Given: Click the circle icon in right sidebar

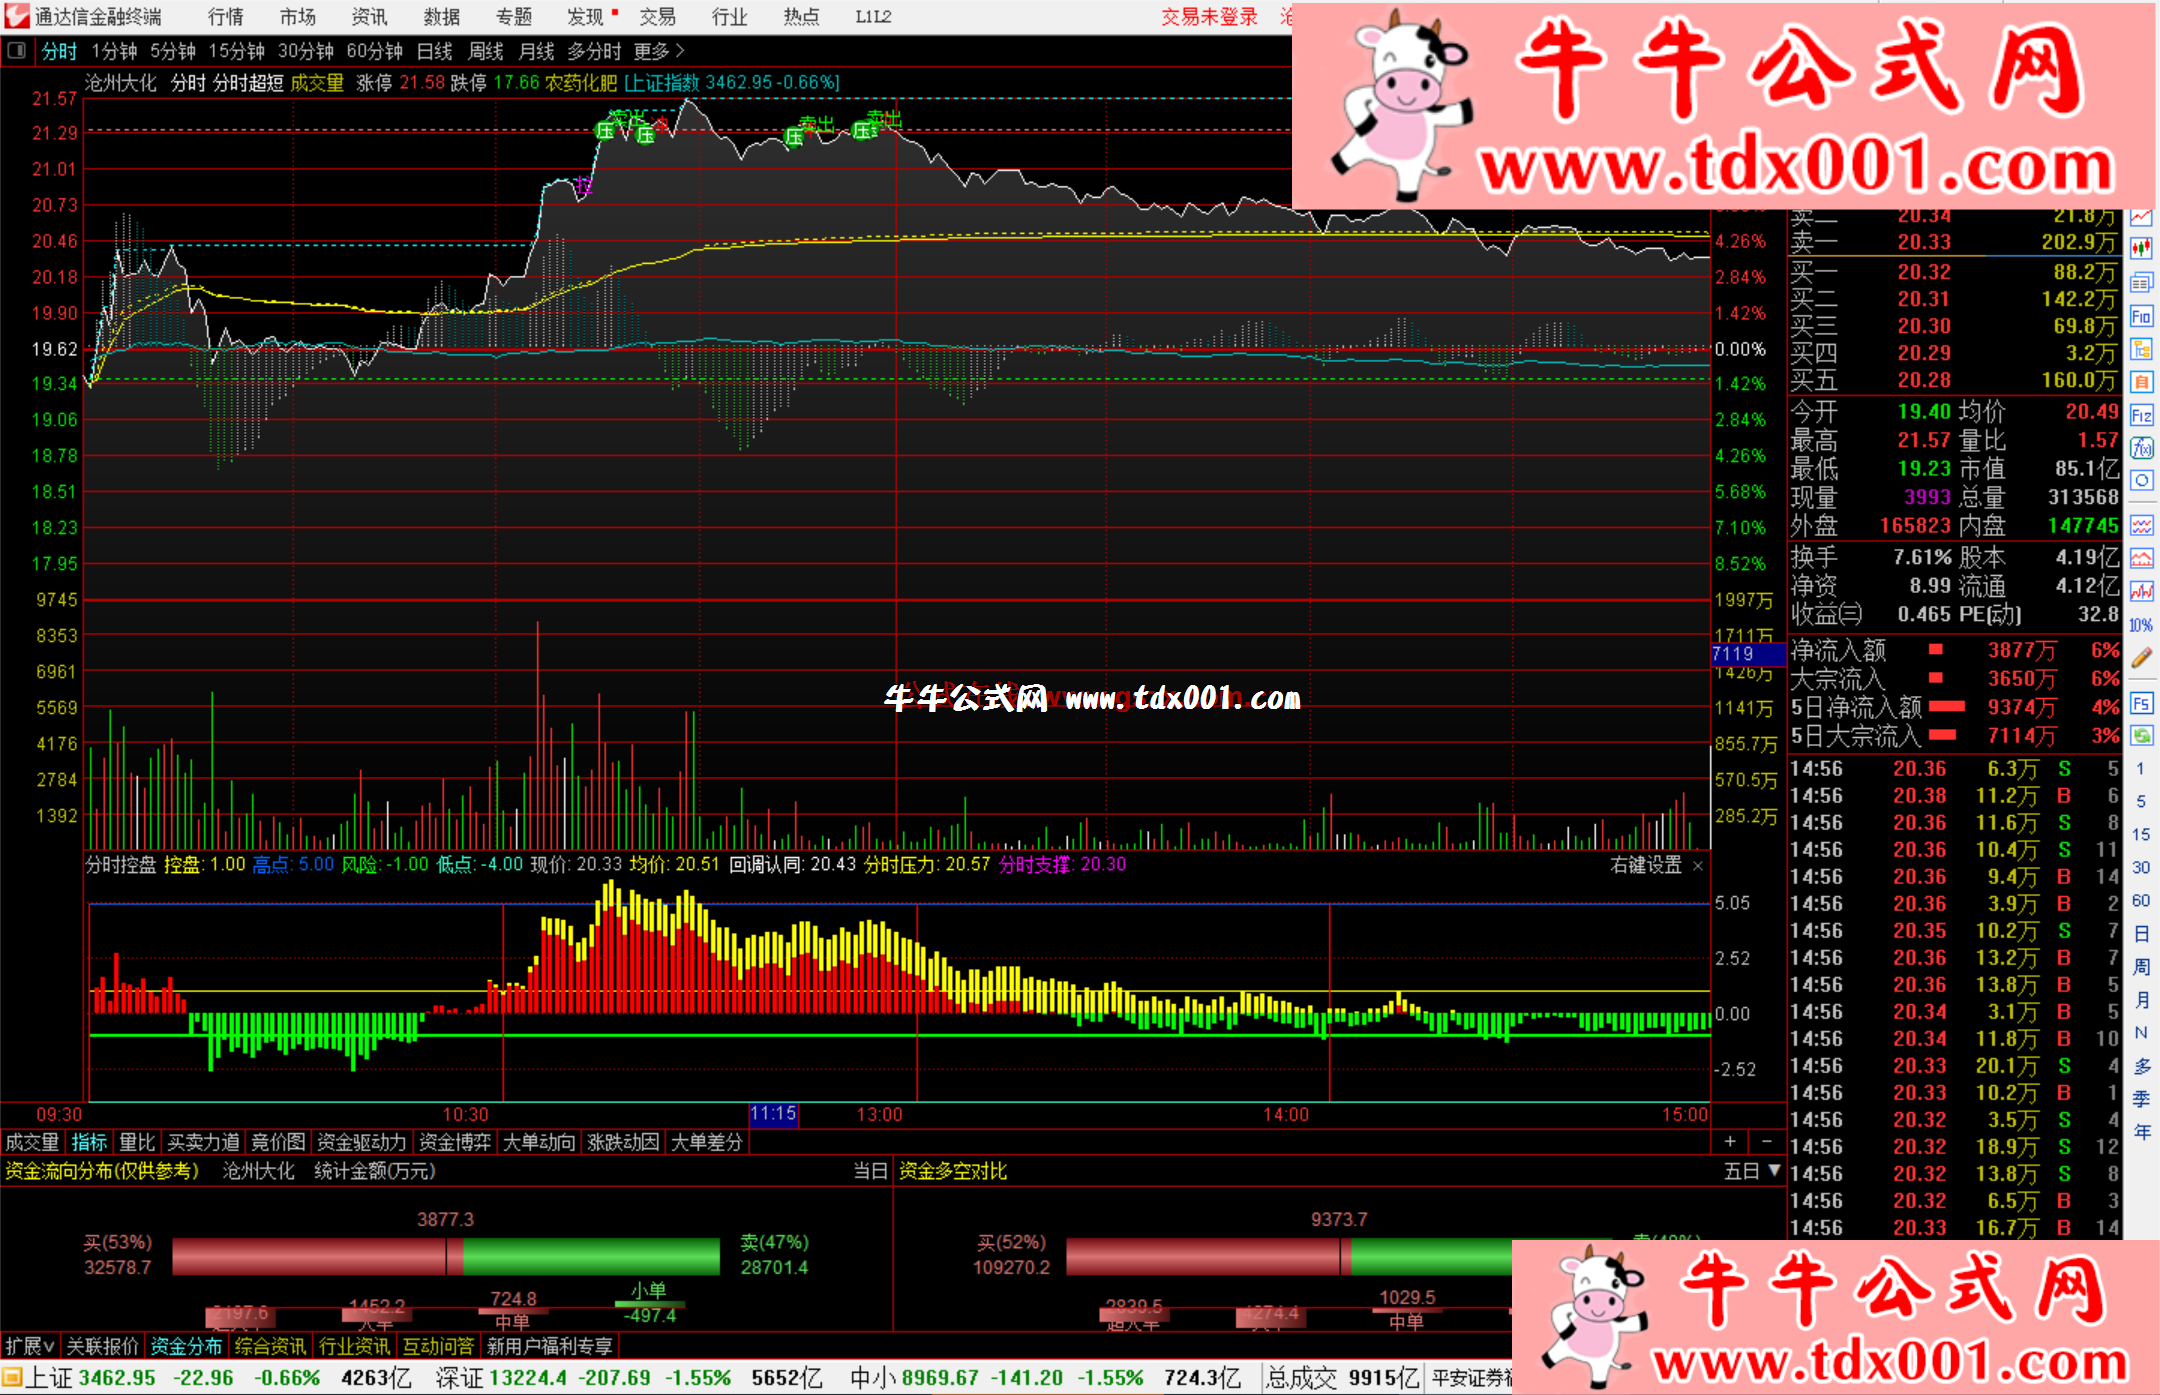Looking at the screenshot, I should pos(2141,481).
